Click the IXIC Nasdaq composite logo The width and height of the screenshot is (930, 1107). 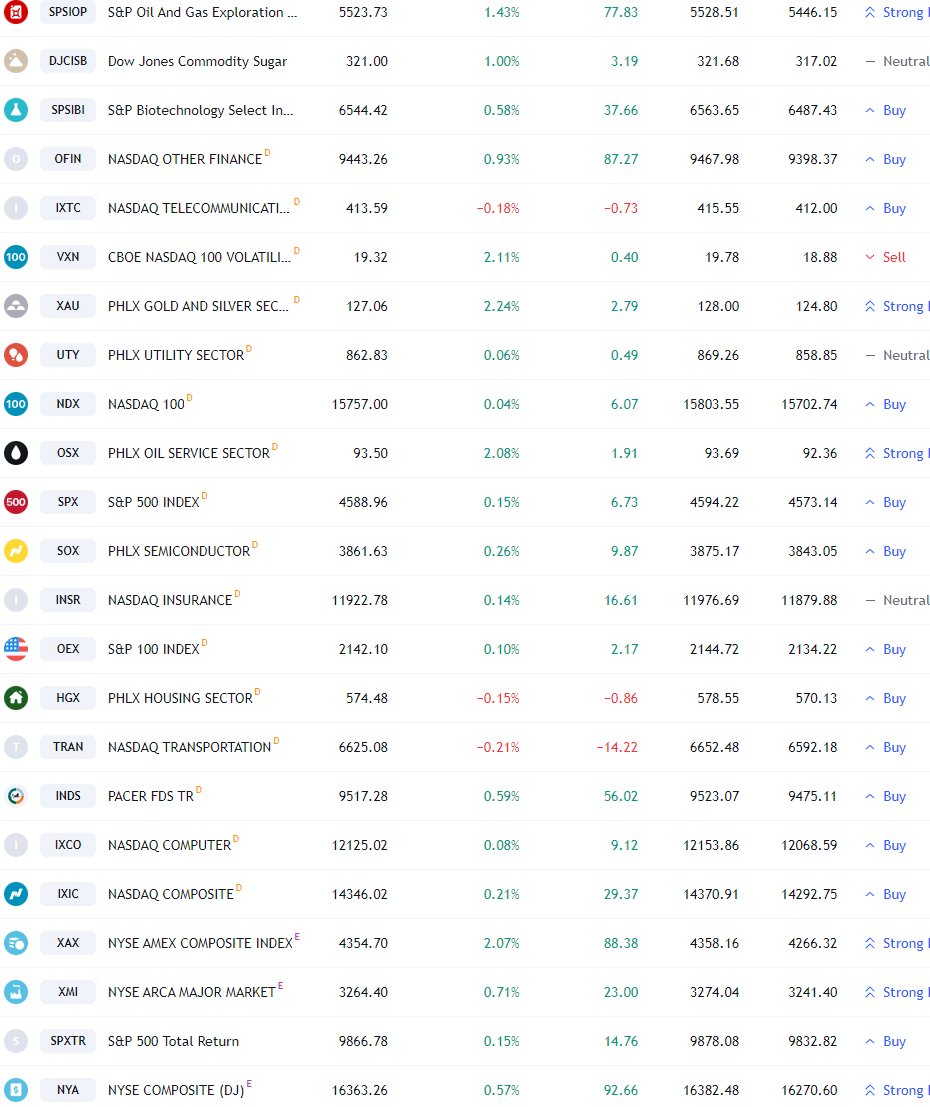(16, 894)
